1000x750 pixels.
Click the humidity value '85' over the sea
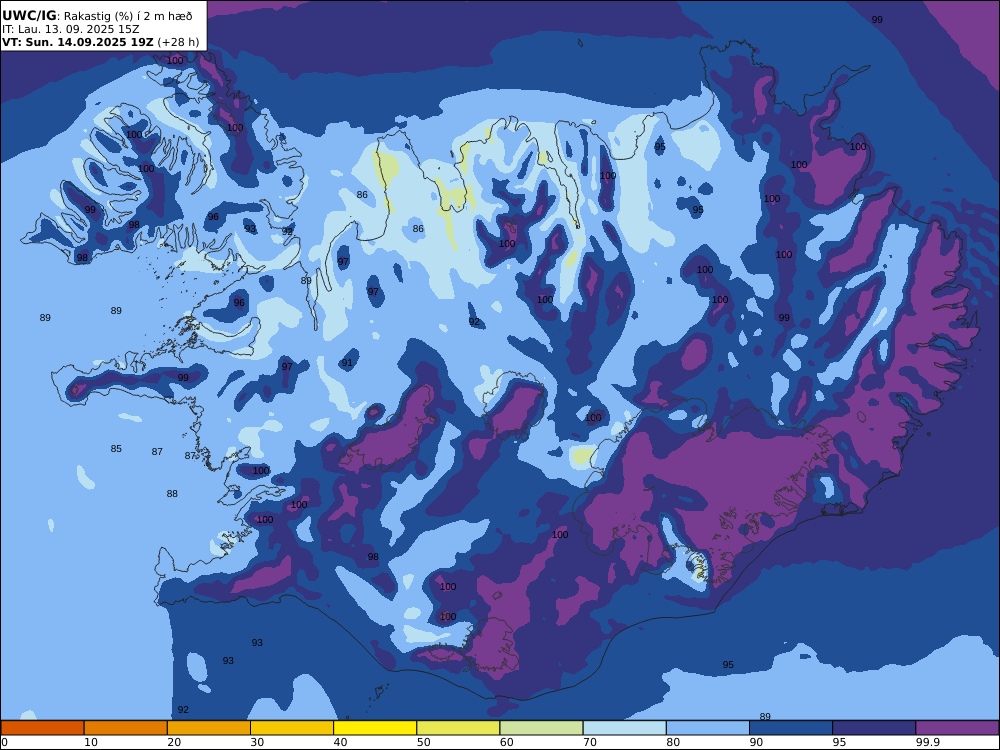pos(116,448)
